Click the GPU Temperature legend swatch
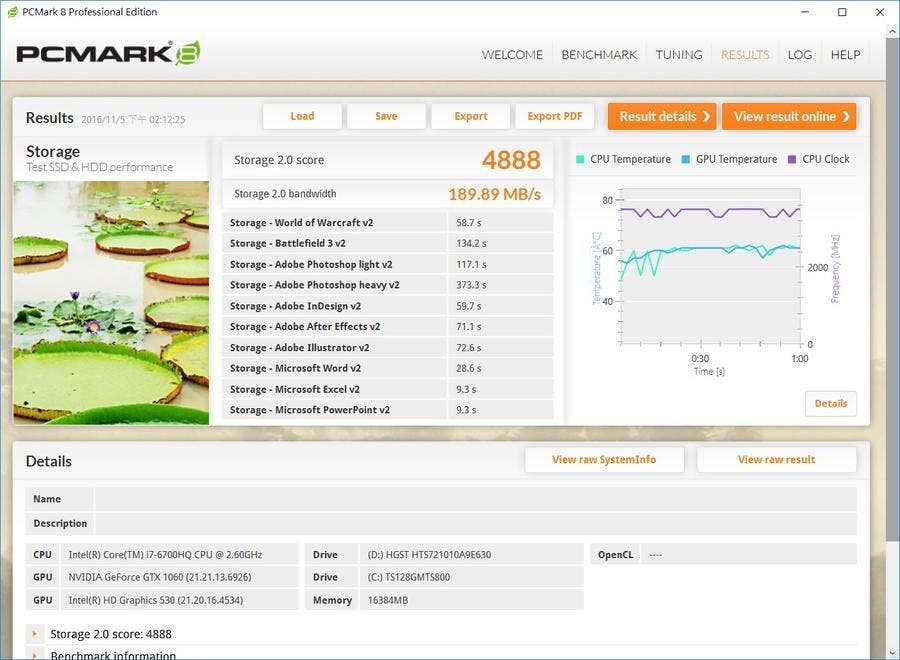900x660 pixels. click(x=685, y=159)
